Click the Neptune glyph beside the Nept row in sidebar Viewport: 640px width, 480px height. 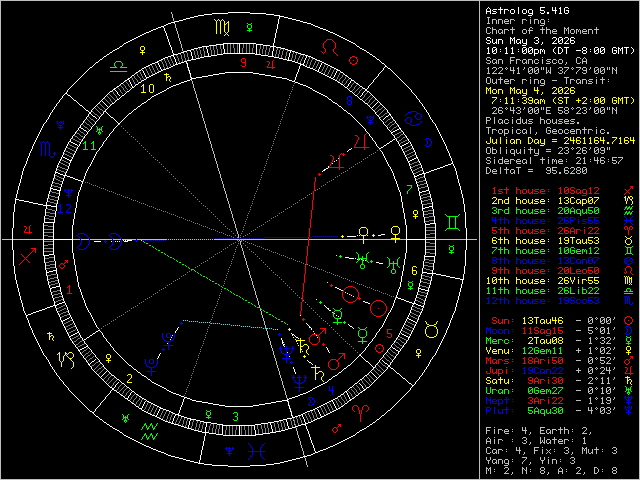point(629,401)
